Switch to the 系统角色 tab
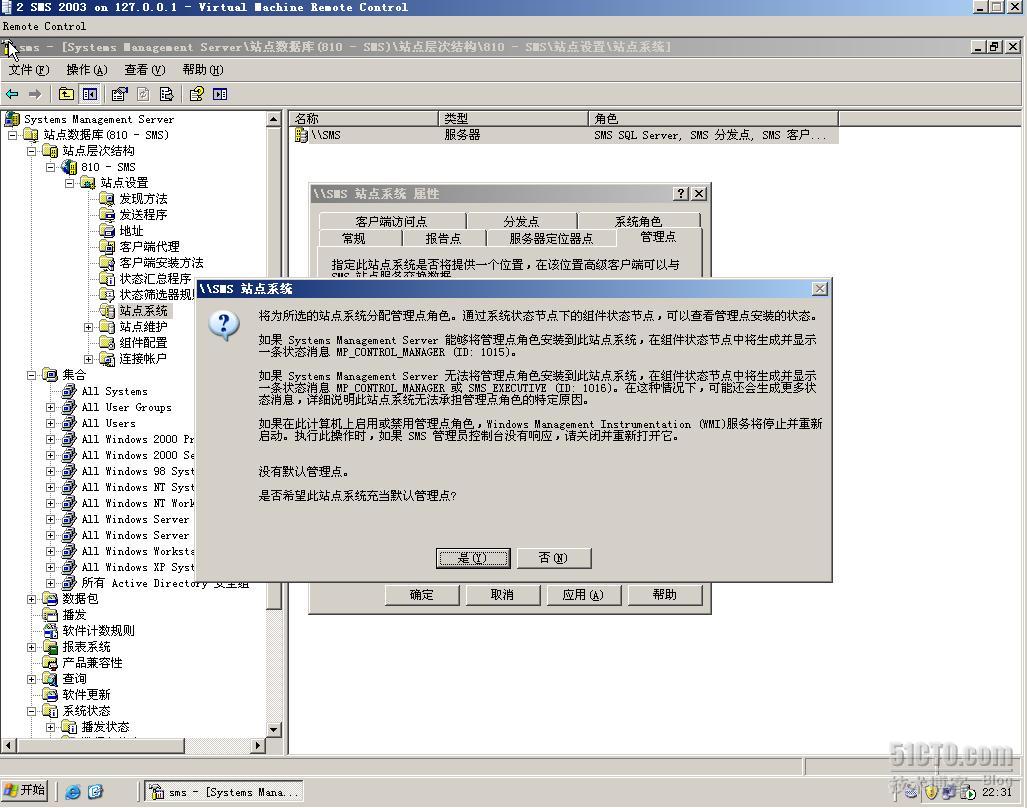 click(x=638, y=221)
